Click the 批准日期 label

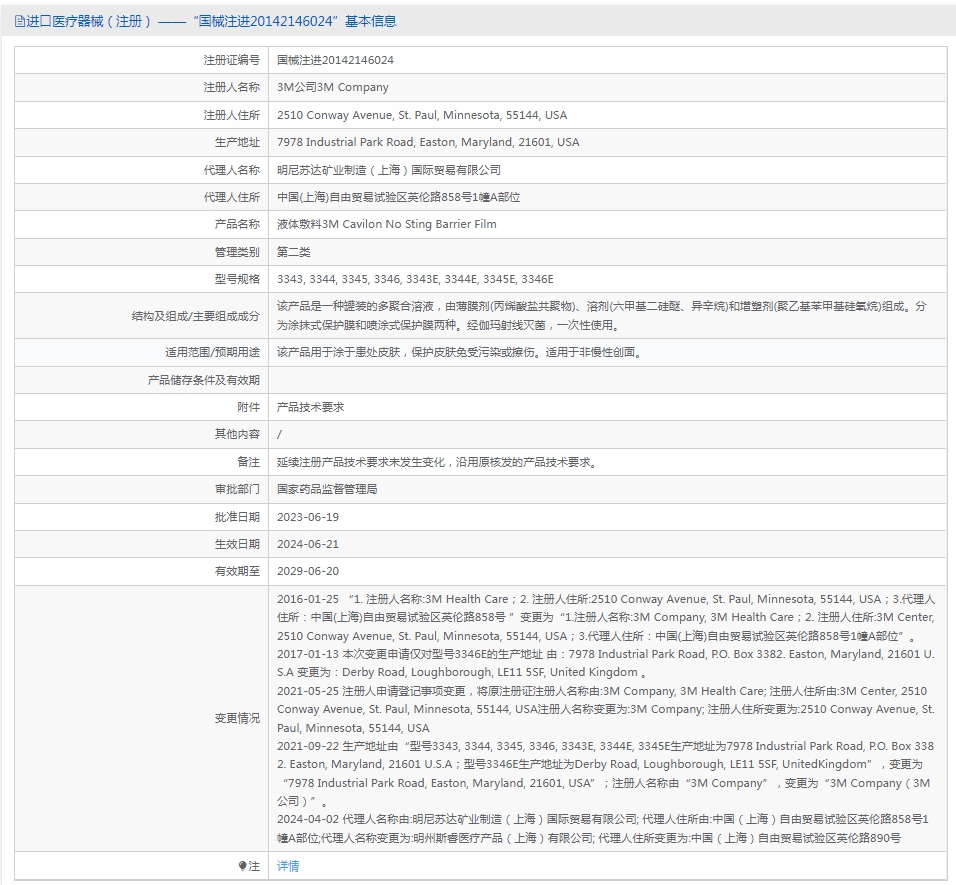coord(237,517)
